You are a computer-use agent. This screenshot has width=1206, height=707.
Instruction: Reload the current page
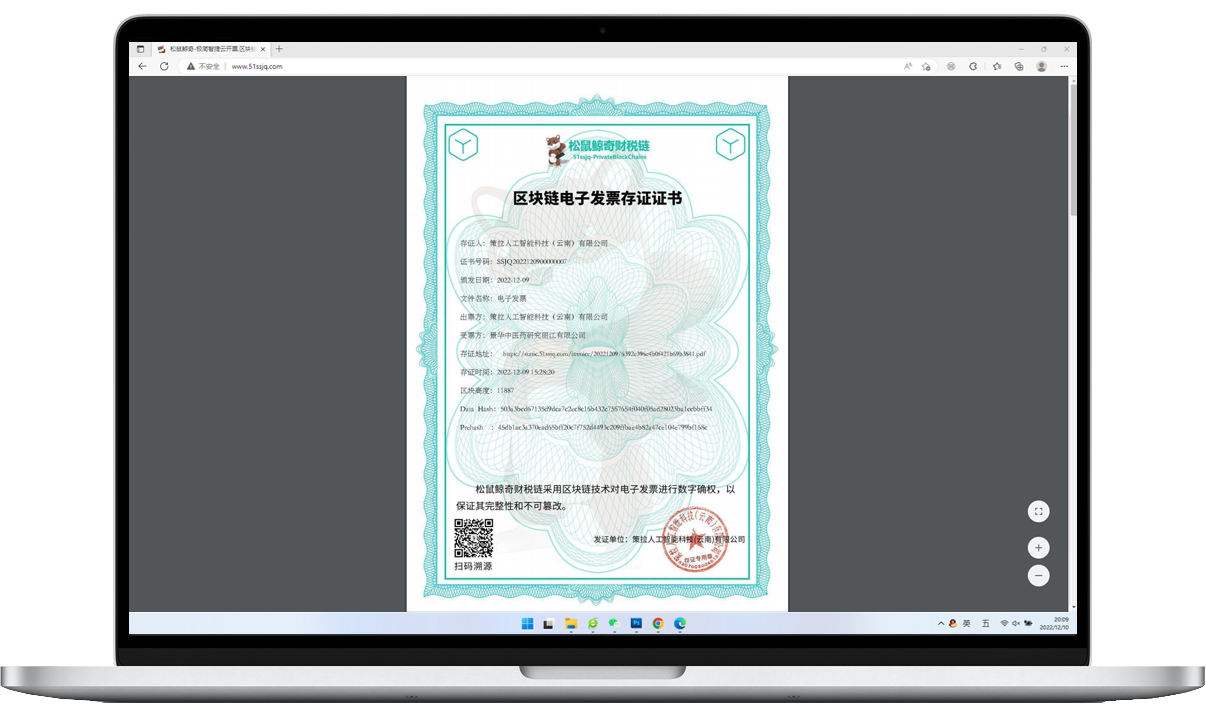(x=164, y=66)
